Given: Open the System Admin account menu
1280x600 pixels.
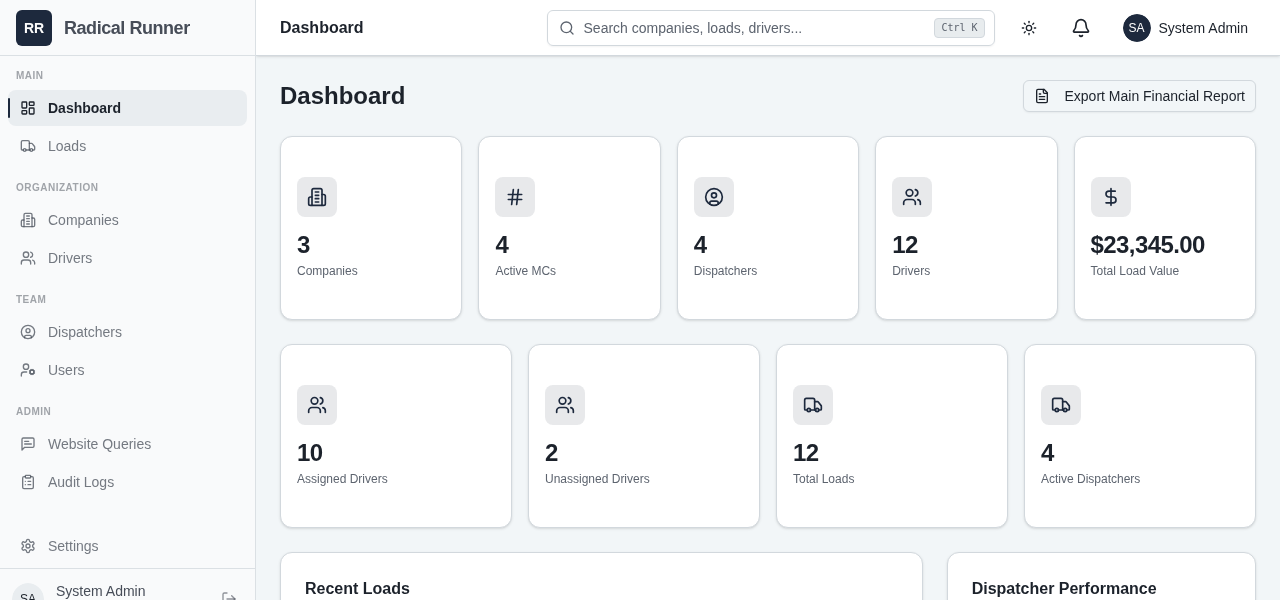Looking at the screenshot, I should (x=1185, y=28).
